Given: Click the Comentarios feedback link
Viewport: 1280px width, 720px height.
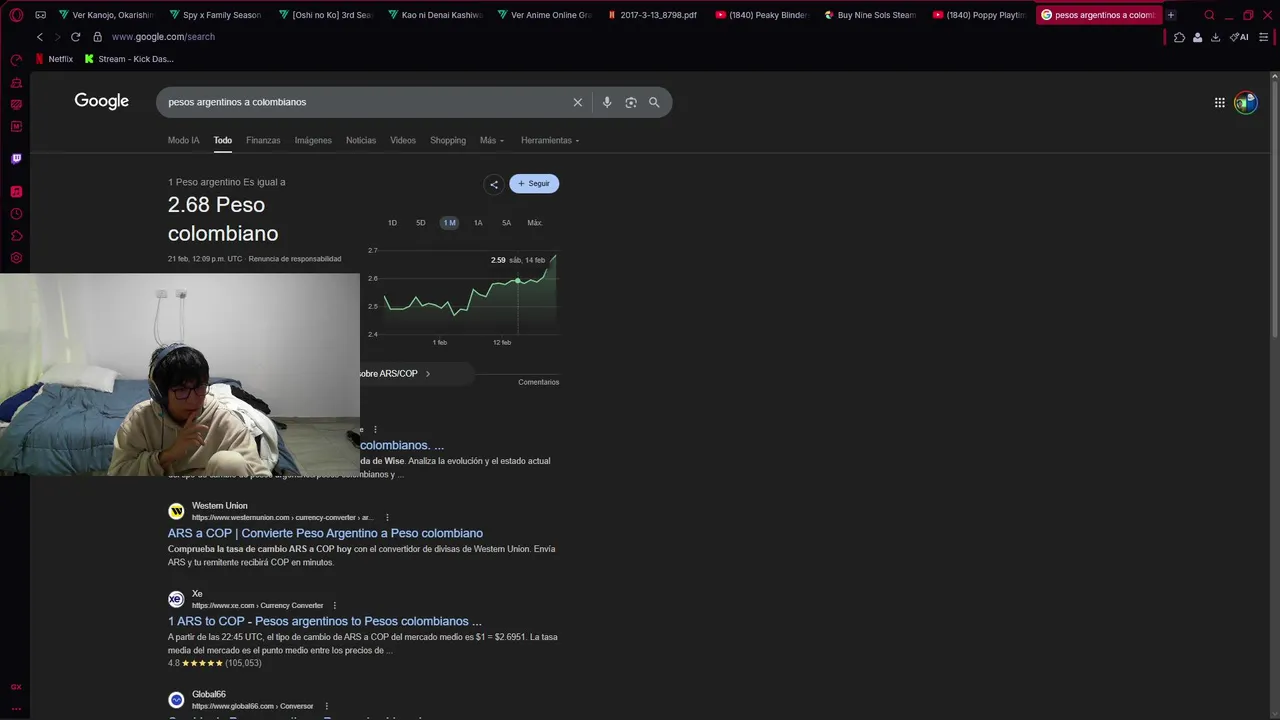Looking at the screenshot, I should 539,382.
